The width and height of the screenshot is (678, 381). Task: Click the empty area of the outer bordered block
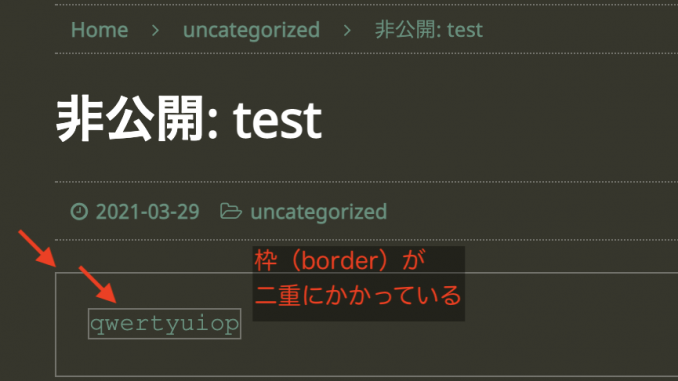pos(432,346)
